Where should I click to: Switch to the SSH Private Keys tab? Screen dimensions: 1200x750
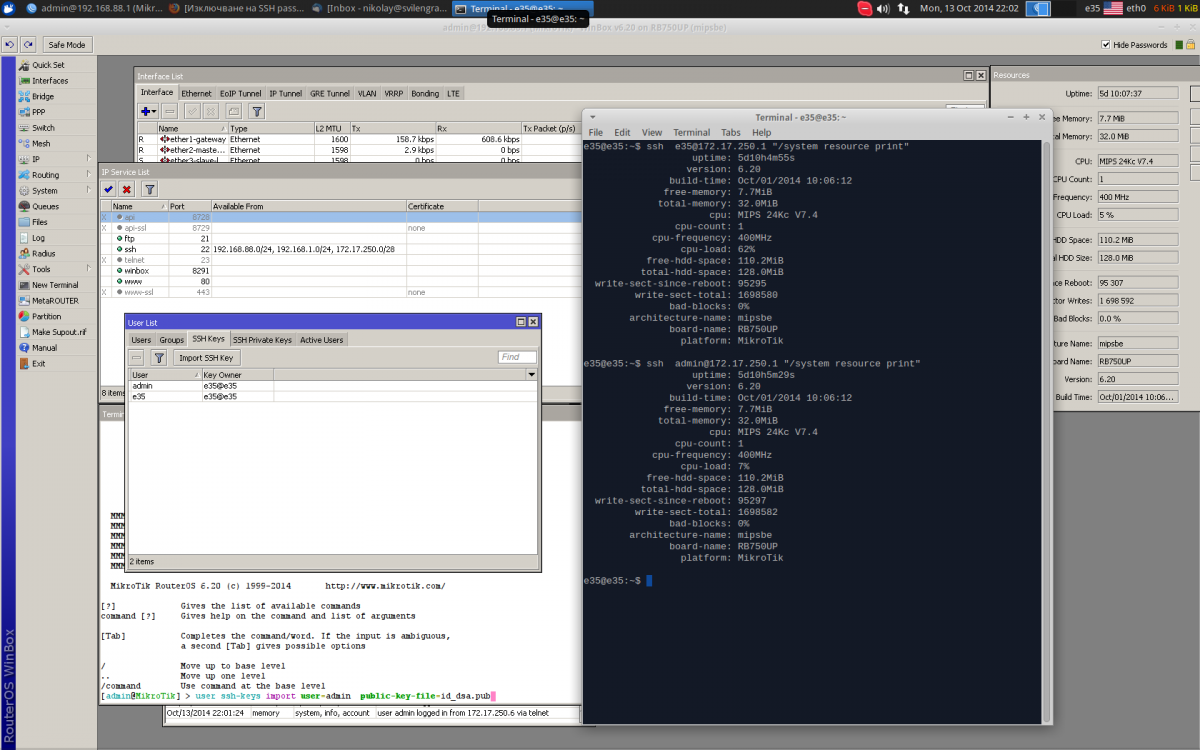262,340
